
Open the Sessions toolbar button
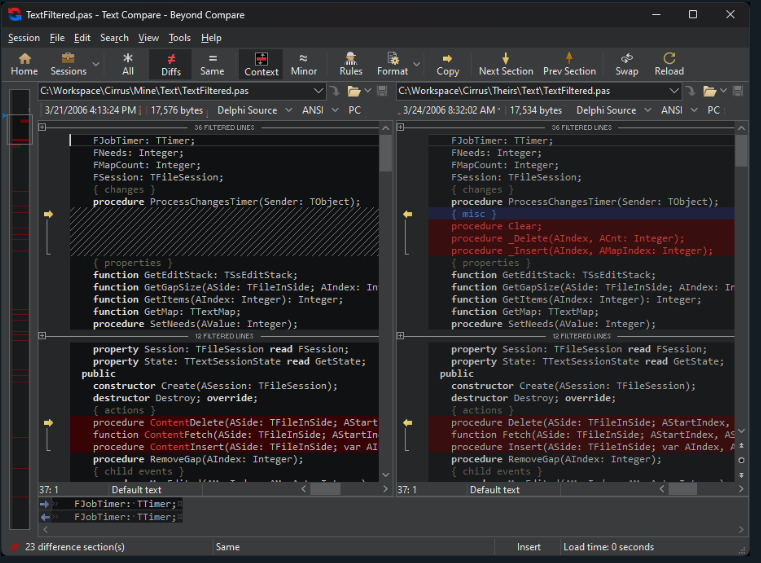tap(68, 64)
